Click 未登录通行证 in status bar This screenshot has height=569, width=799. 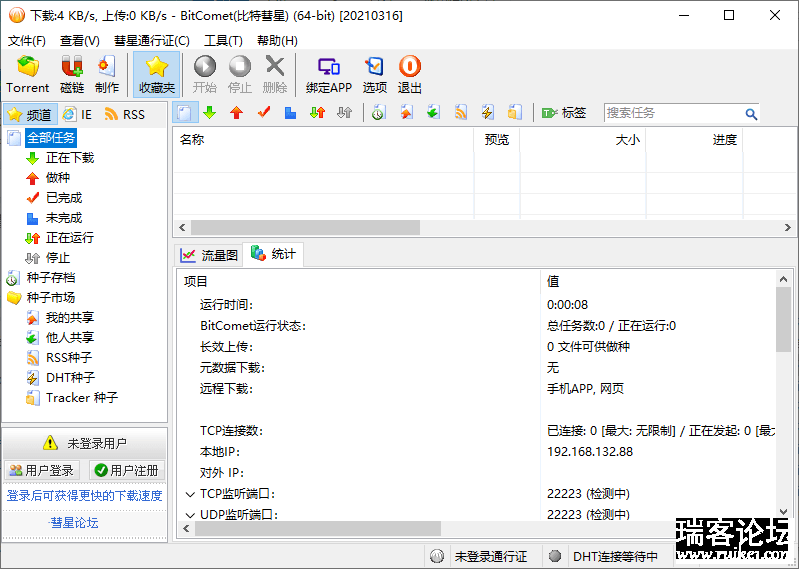coord(490,556)
